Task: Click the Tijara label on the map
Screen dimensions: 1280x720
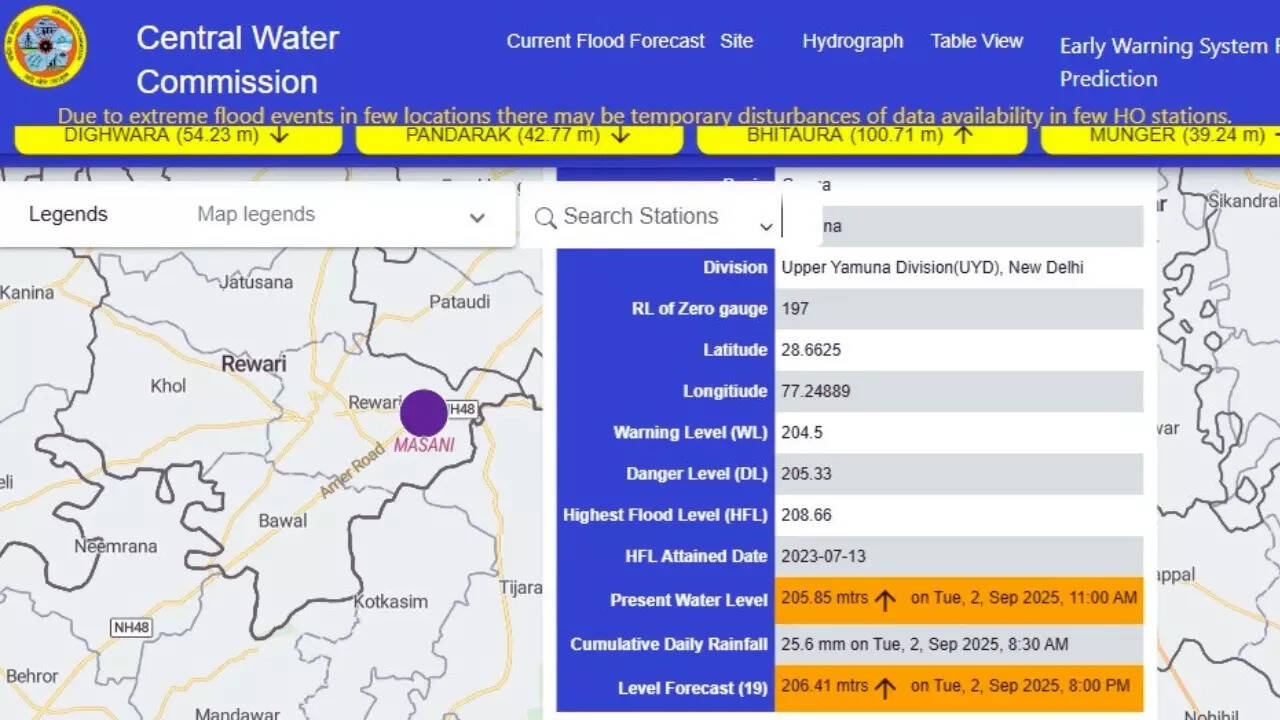Action: pyautogui.click(x=520, y=587)
